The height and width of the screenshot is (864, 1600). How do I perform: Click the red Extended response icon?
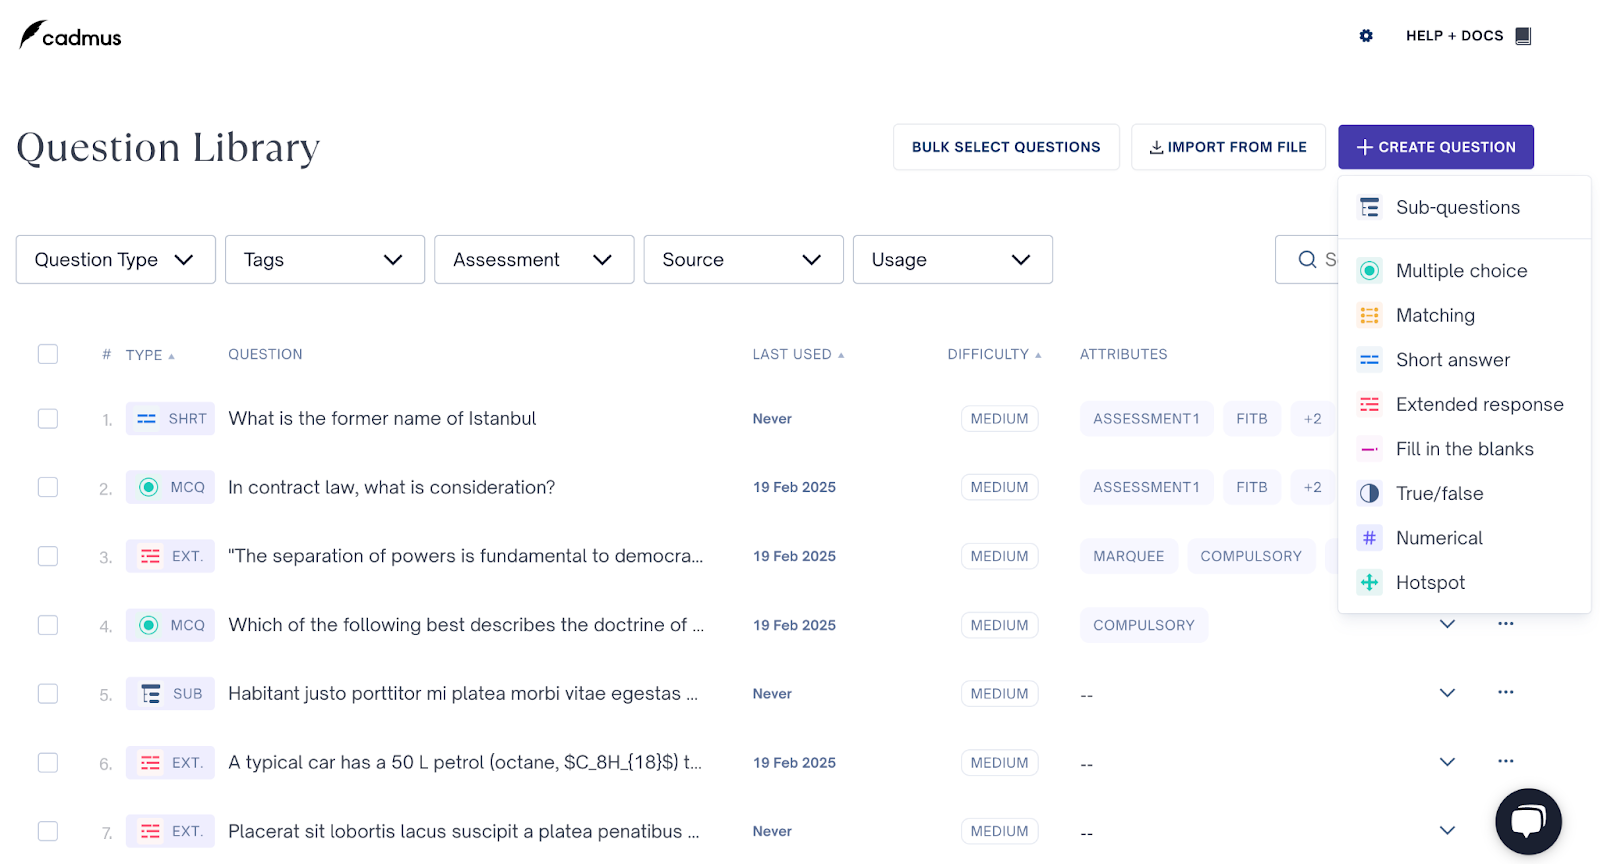[1370, 404]
